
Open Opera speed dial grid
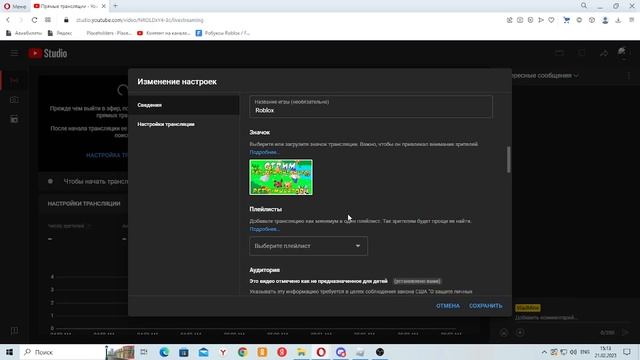click(x=48, y=20)
